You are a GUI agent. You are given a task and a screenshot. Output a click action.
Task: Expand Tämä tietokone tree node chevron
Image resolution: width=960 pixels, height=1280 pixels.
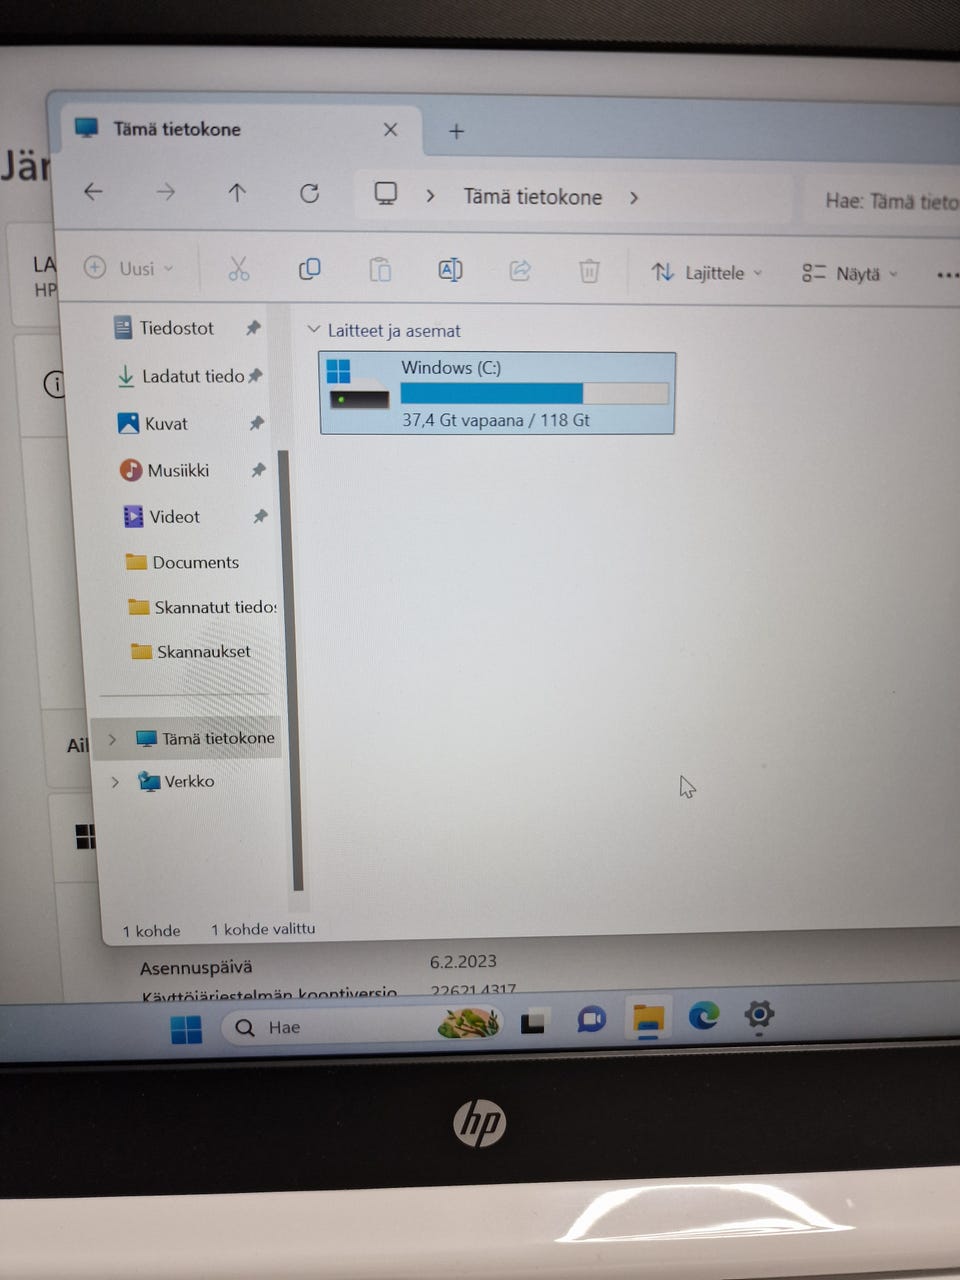click(x=112, y=738)
